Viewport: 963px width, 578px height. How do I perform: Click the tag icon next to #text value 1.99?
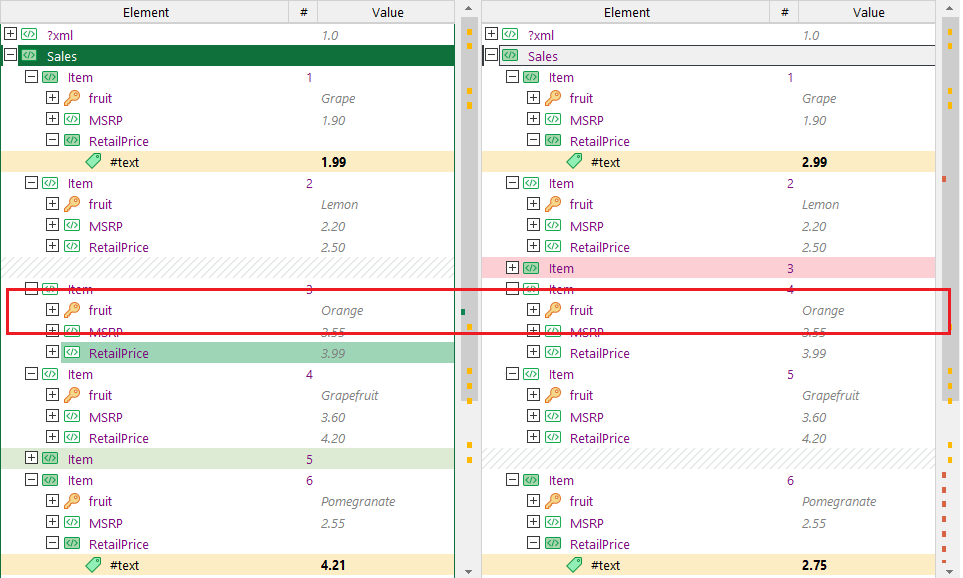point(91,161)
